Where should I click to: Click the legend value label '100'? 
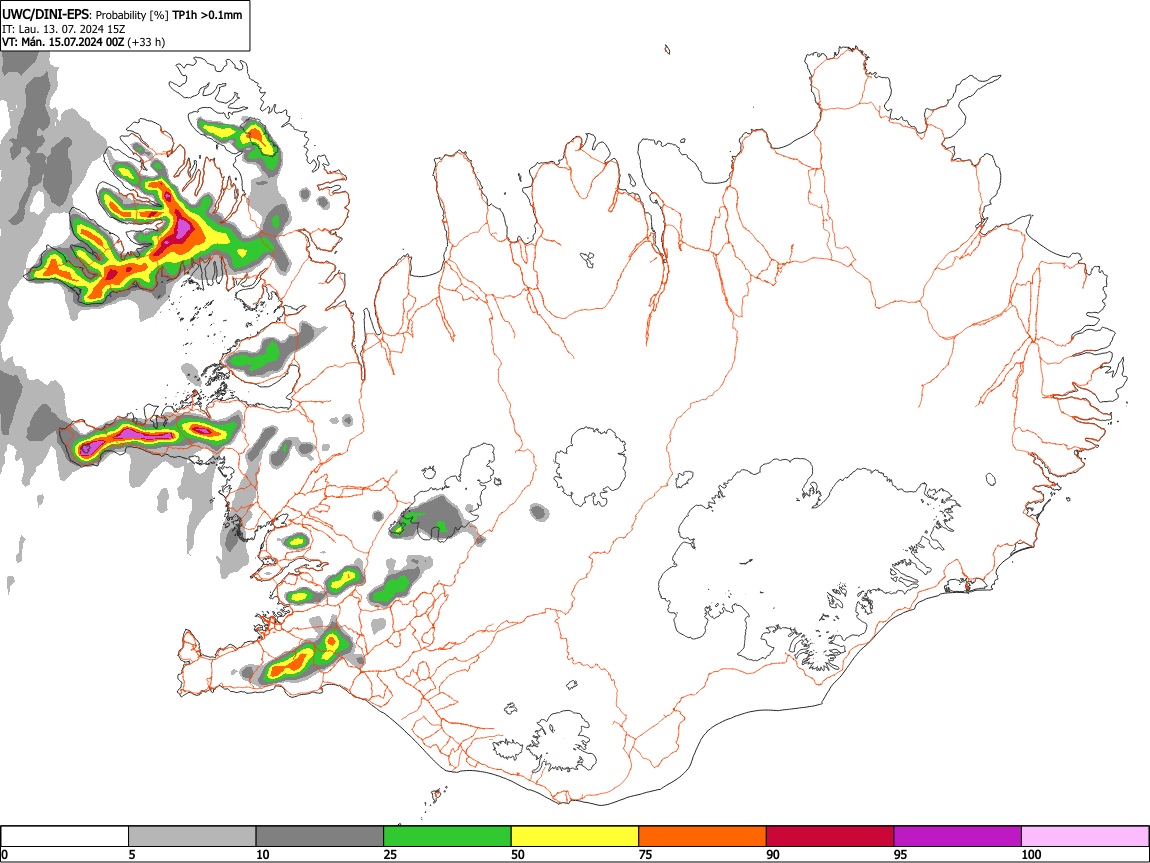coord(1031,854)
